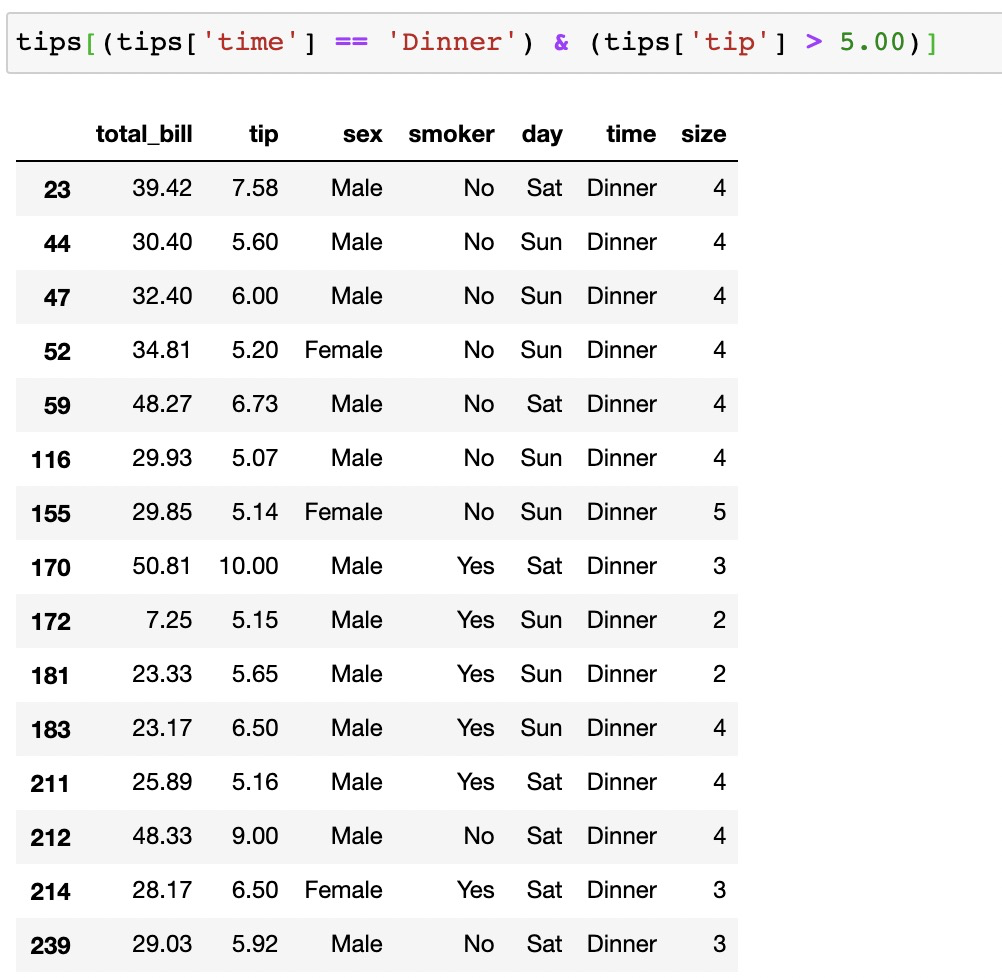The height and width of the screenshot is (980, 1002).
Task: Select row index 59
Action: point(57,405)
